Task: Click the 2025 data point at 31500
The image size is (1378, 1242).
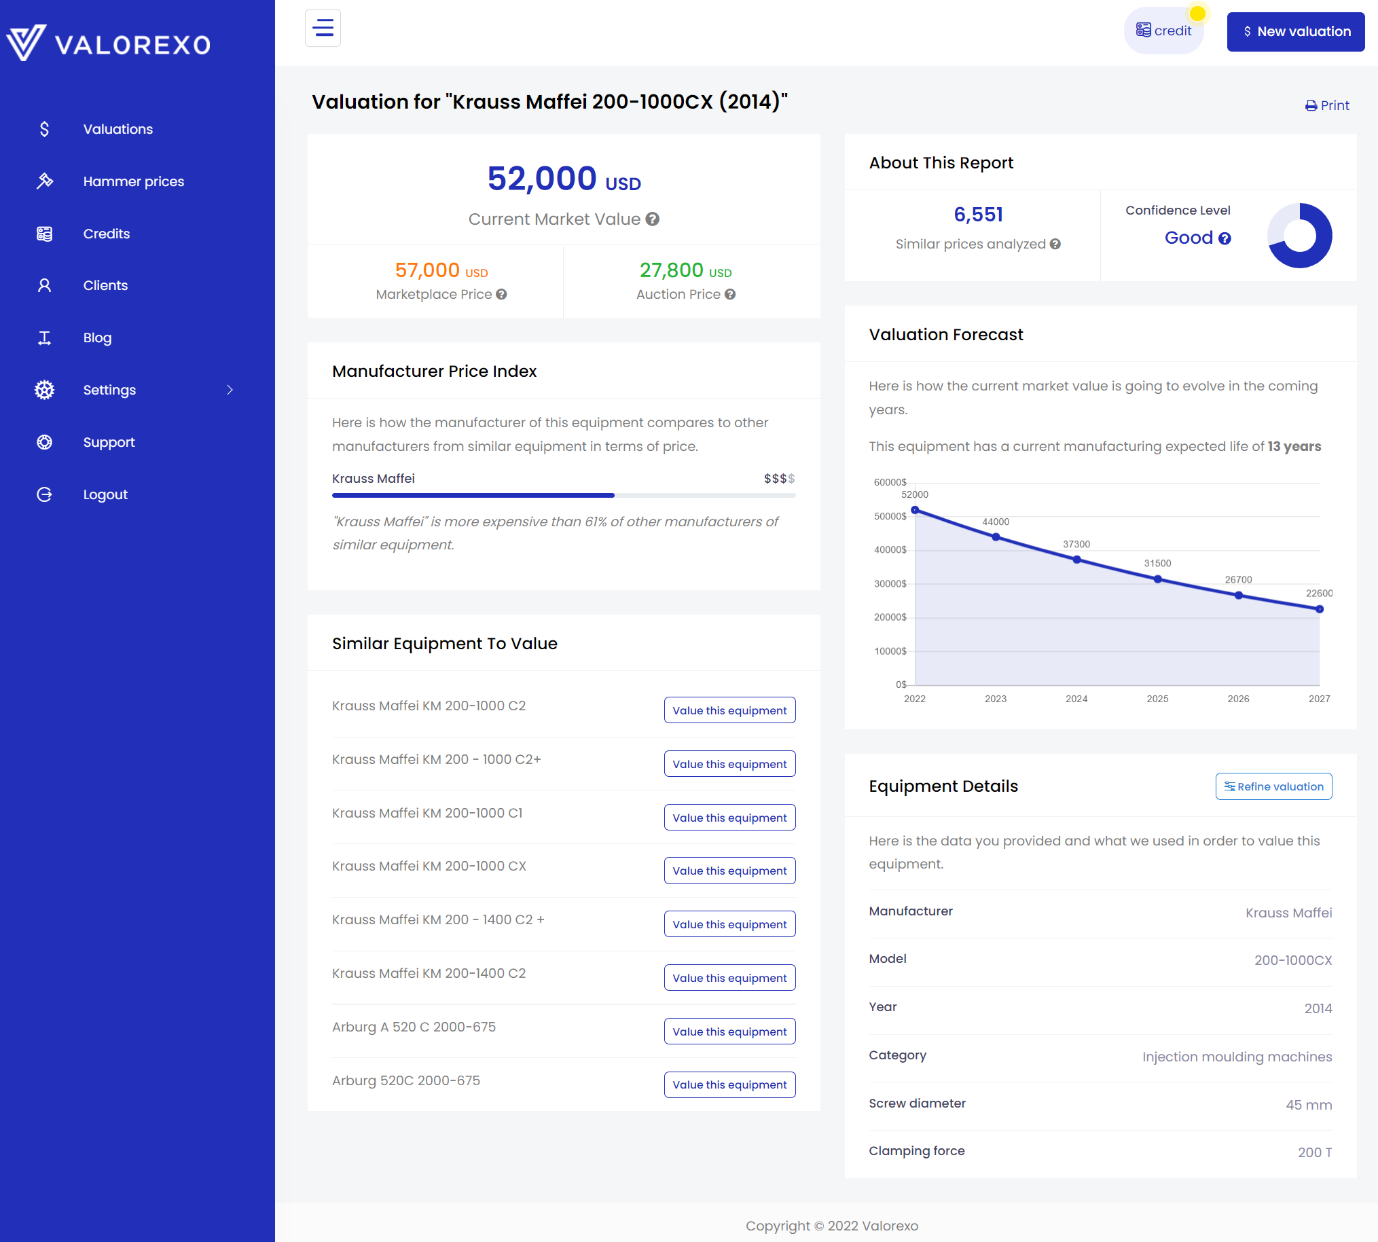Action: pos(1158,579)
